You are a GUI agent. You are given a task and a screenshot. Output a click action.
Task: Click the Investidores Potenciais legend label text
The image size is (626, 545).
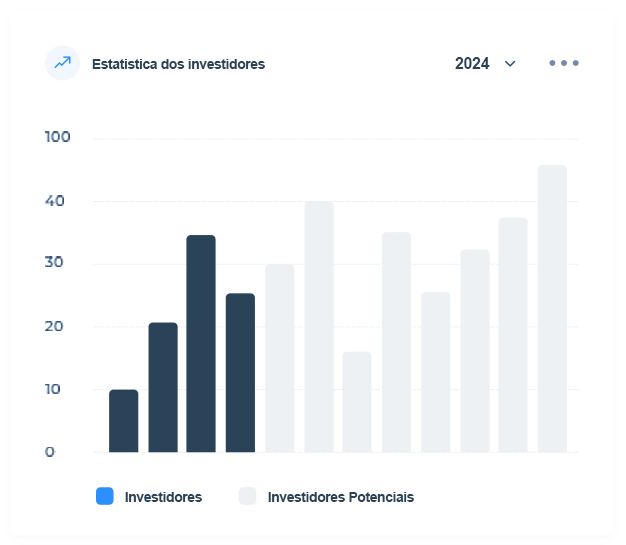[340, 497]
